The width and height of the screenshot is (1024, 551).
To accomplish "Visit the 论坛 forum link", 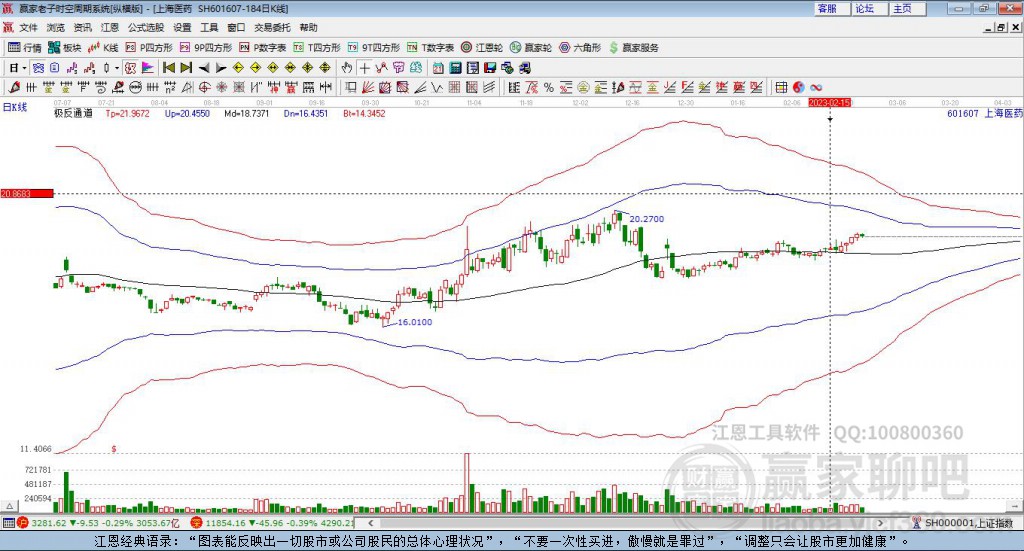I will coord(864,8).
